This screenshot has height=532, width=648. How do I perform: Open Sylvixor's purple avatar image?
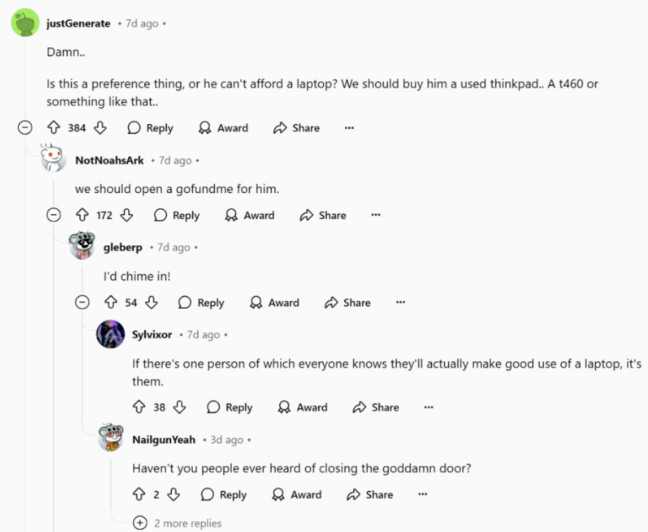110,334
